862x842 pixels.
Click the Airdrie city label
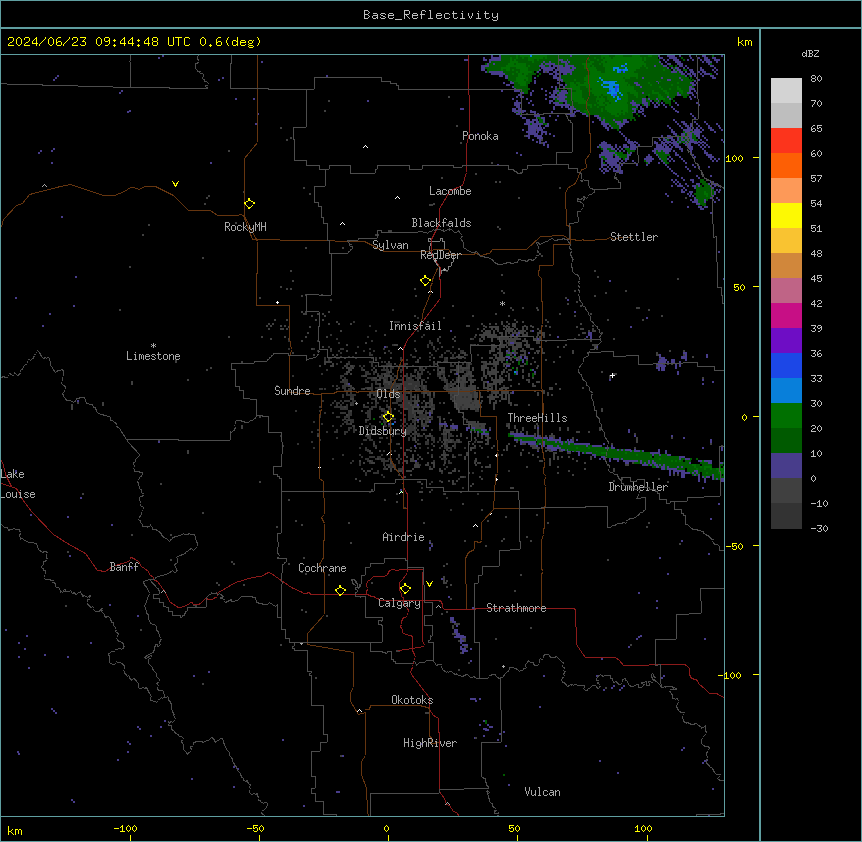pos(403,537)
